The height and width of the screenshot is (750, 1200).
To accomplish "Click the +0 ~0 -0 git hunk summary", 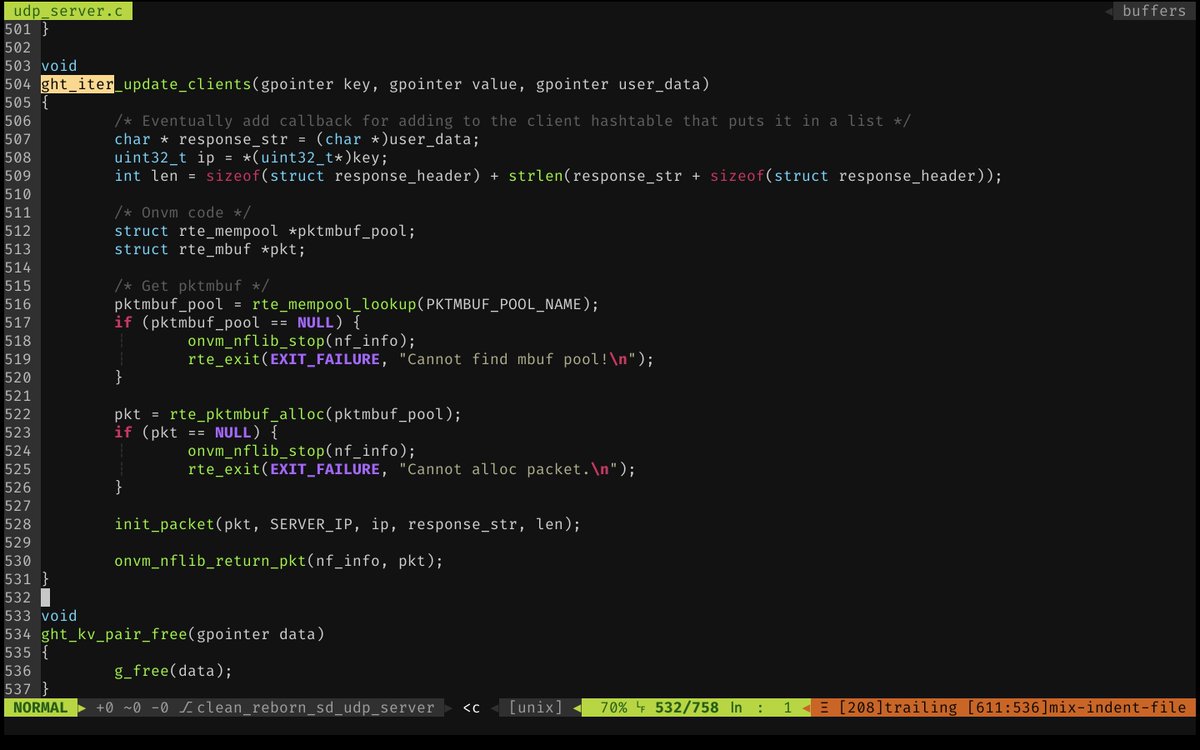I will click(x=133, y=707).
